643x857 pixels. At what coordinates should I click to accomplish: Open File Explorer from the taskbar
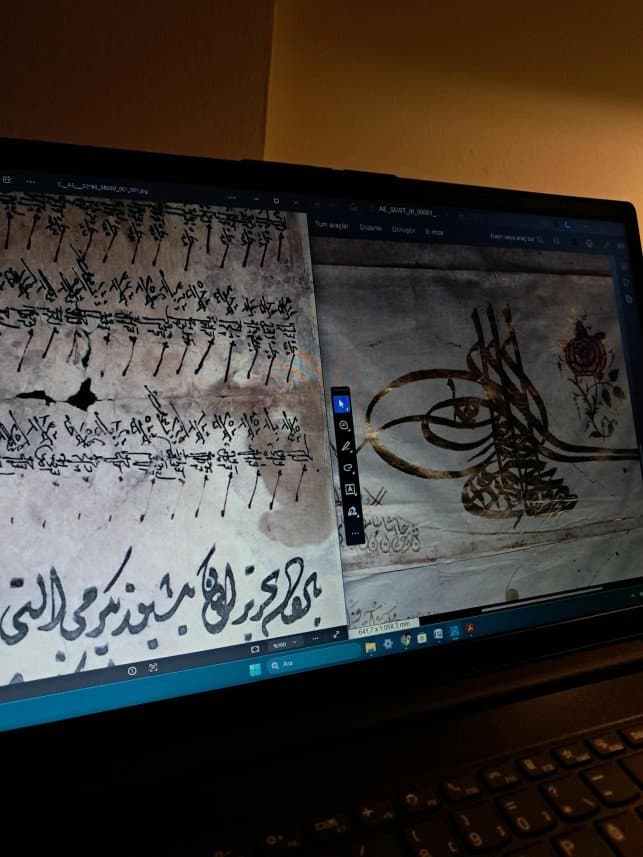click(x=370, y=648)
